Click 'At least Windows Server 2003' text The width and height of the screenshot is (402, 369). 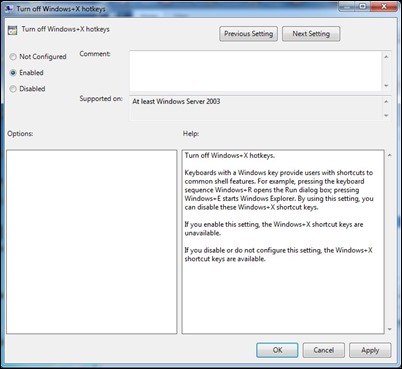click(x=176, y=101)
